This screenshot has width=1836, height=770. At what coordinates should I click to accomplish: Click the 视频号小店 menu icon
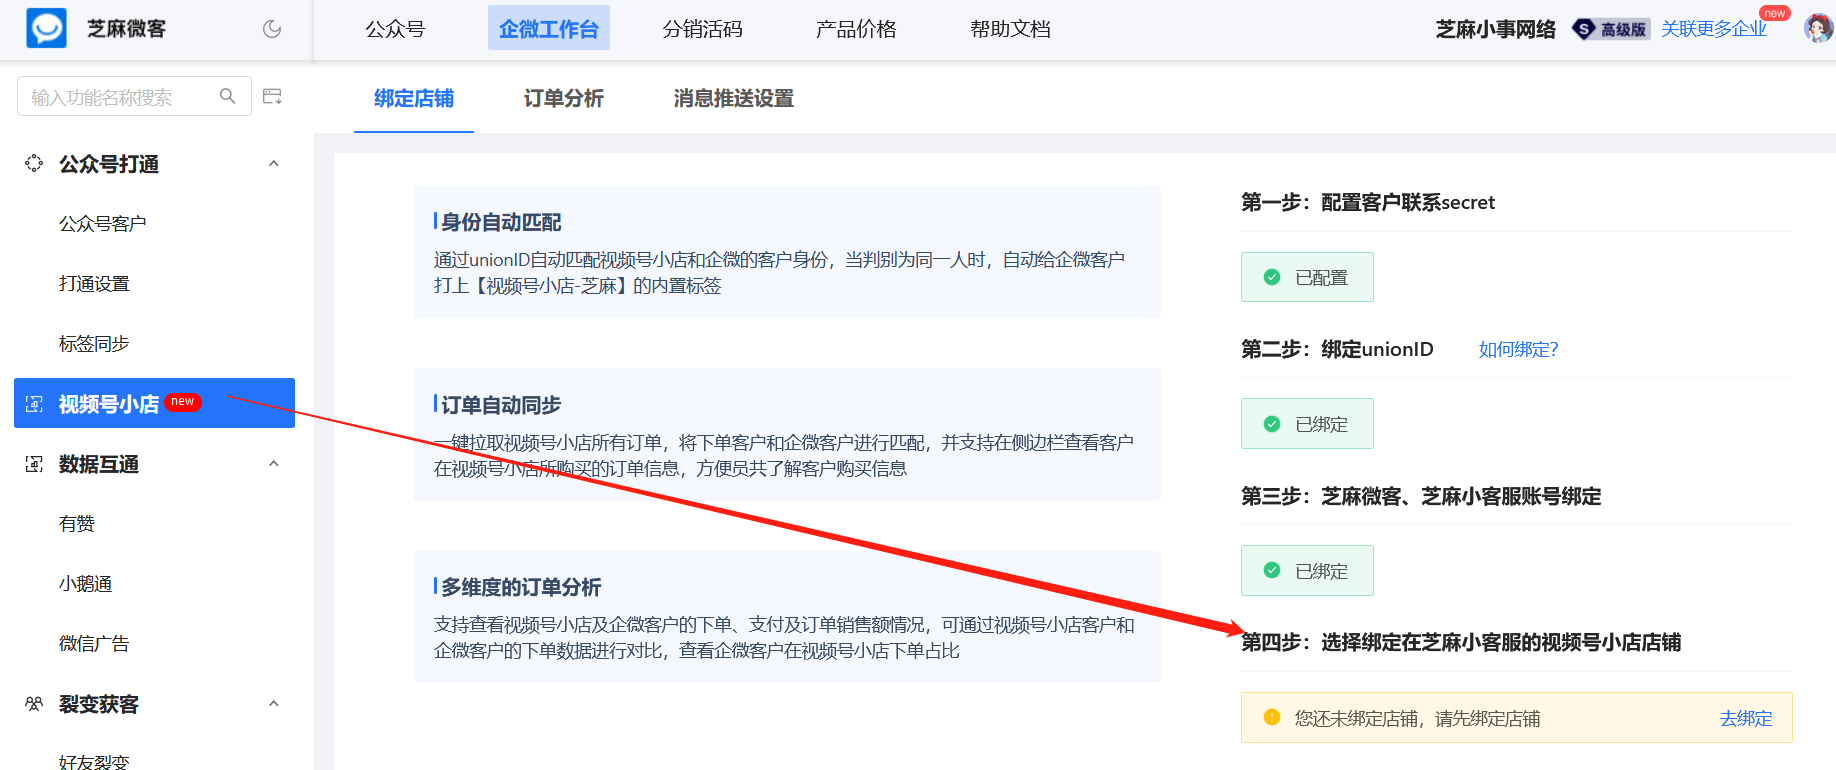click(34, 404)
